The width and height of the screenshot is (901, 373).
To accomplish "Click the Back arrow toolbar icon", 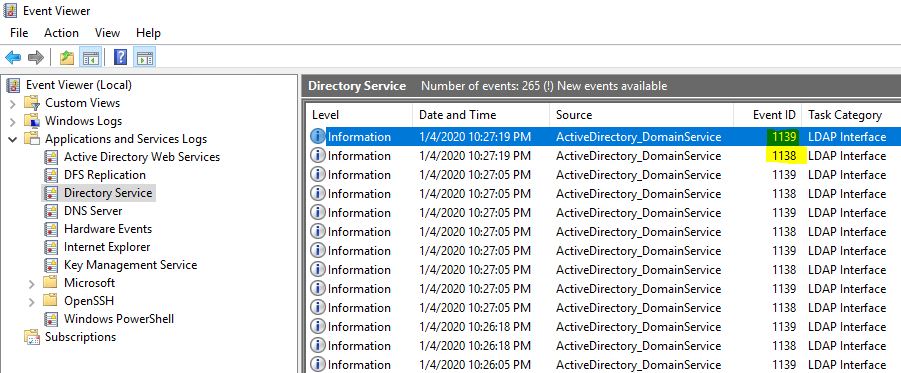I will 13,57.
